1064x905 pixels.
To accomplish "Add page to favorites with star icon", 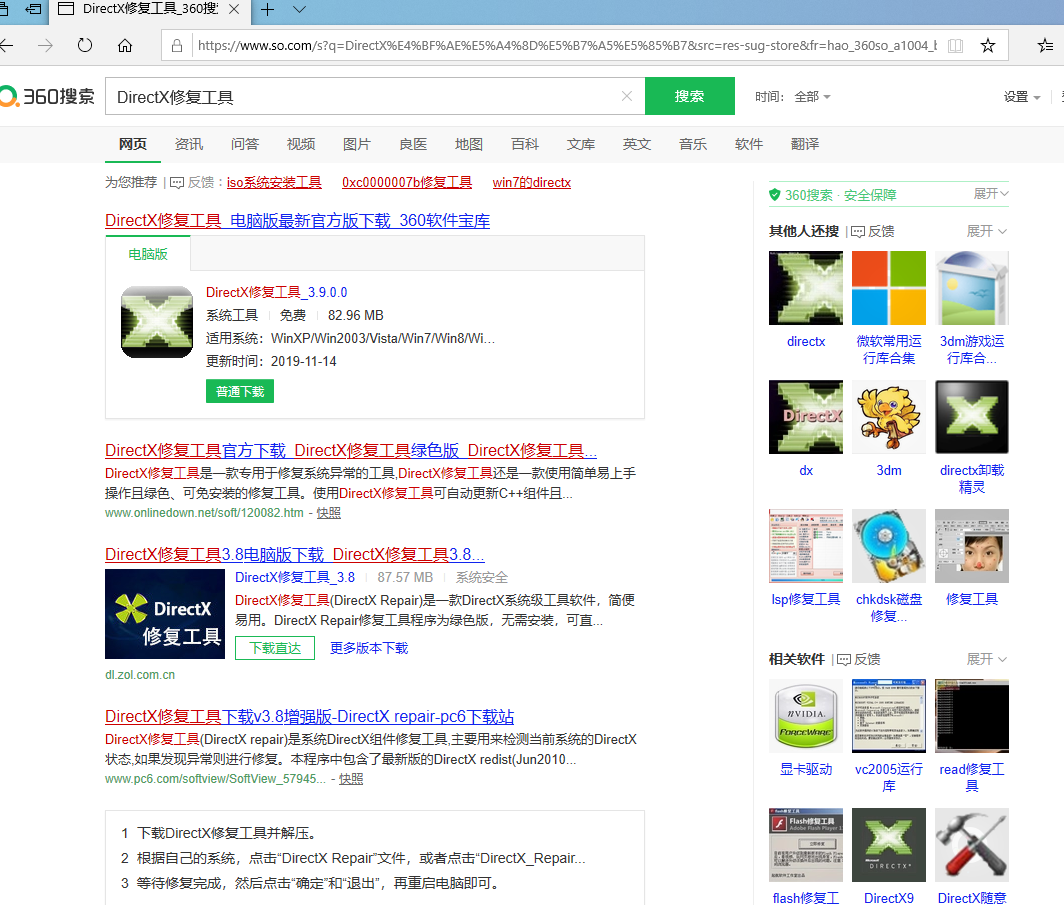I will [988, 46].
